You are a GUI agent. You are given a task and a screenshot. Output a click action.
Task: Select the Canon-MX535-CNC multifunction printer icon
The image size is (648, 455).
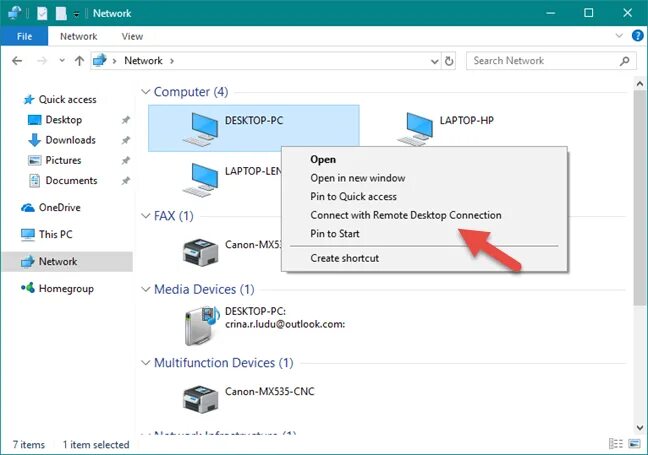(x=200, y=399)
